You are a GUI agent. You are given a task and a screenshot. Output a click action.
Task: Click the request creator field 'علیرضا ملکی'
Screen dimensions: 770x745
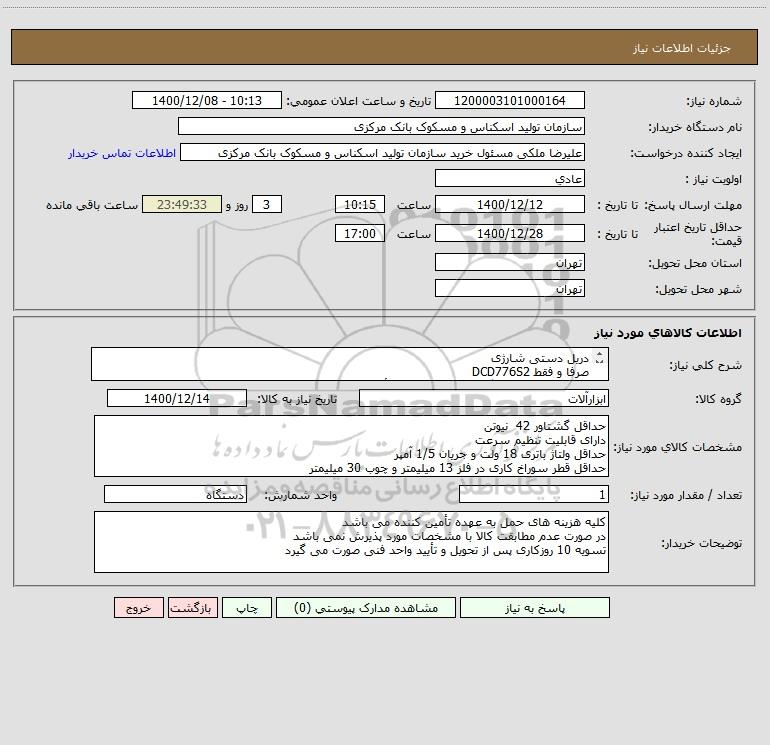[383, 152]
